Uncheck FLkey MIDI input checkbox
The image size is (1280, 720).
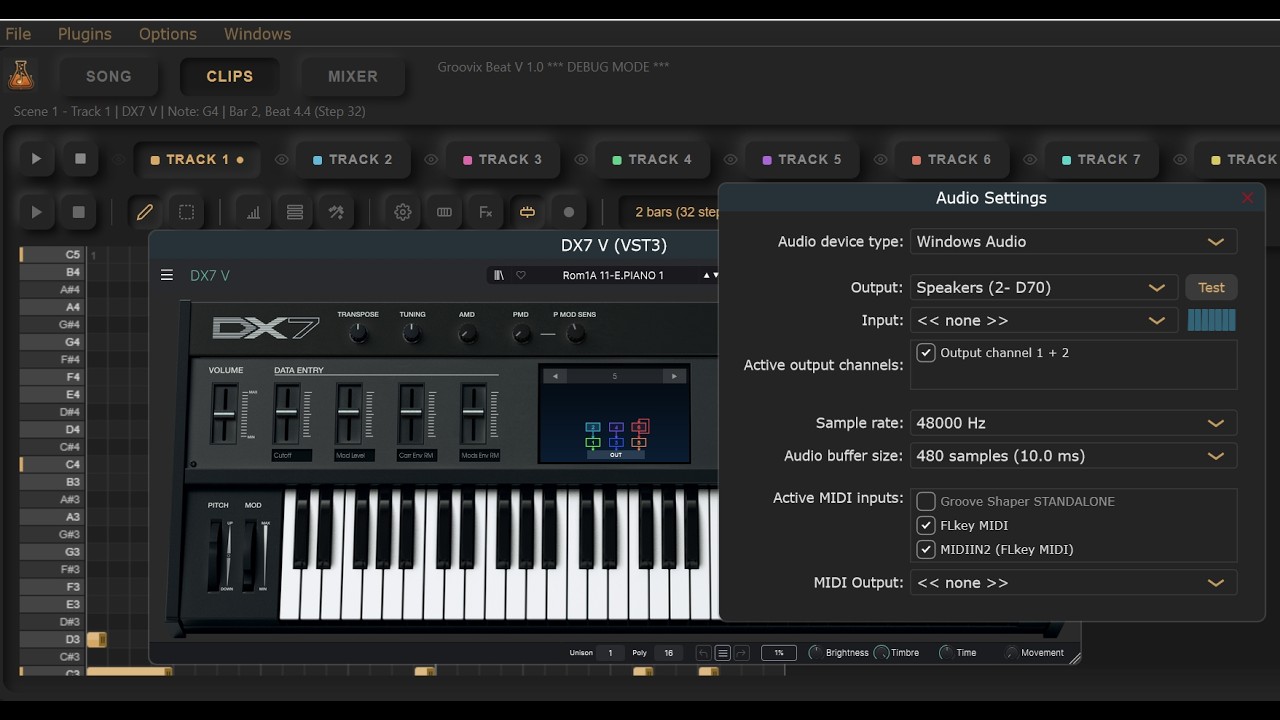point(926,526)
